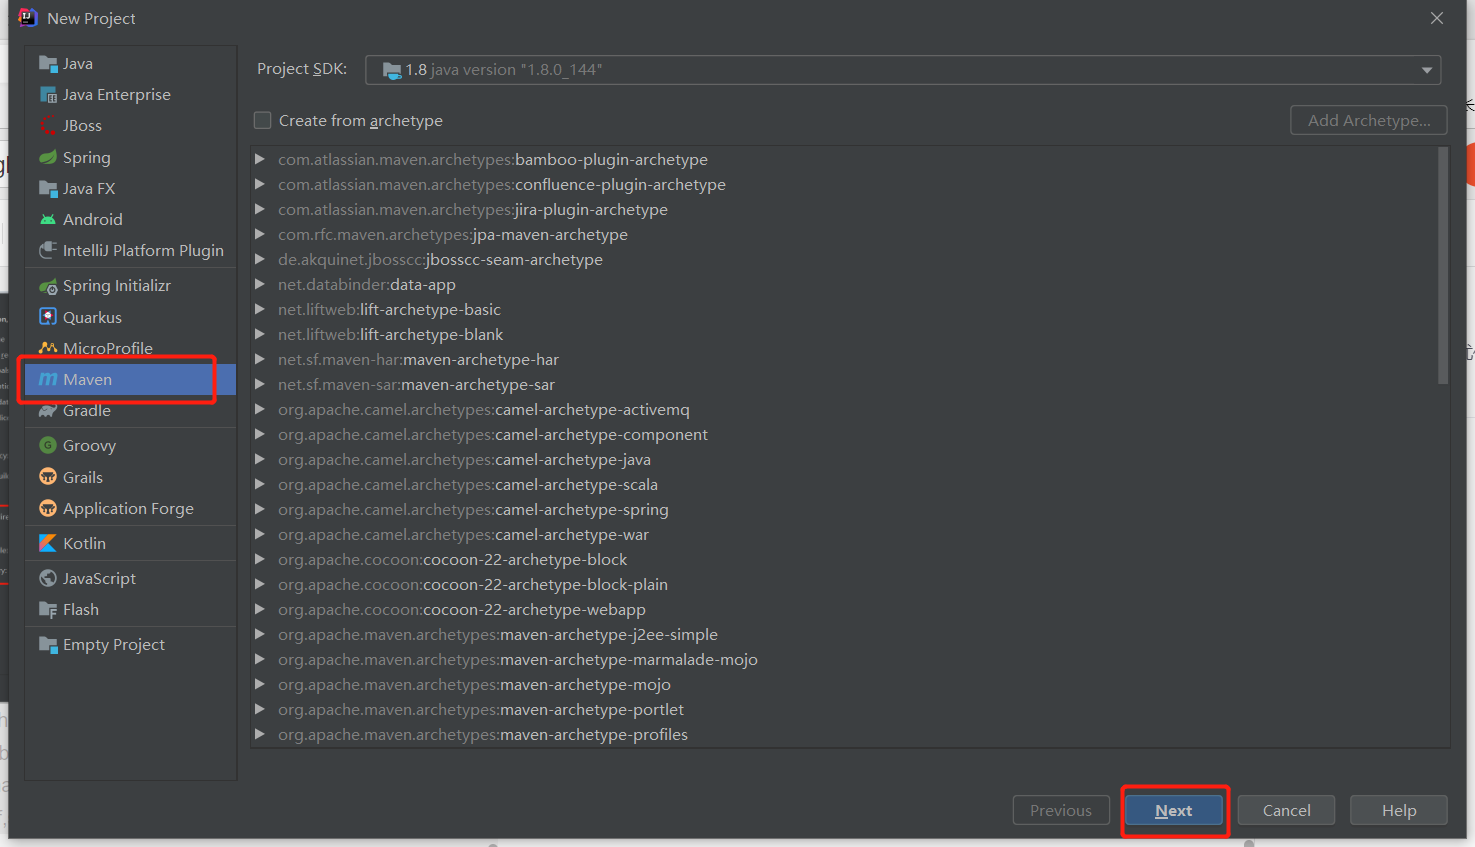This screenshot has width=1475, height=847.
Task: Click the Quarkus icon
Action: [48, 317]
